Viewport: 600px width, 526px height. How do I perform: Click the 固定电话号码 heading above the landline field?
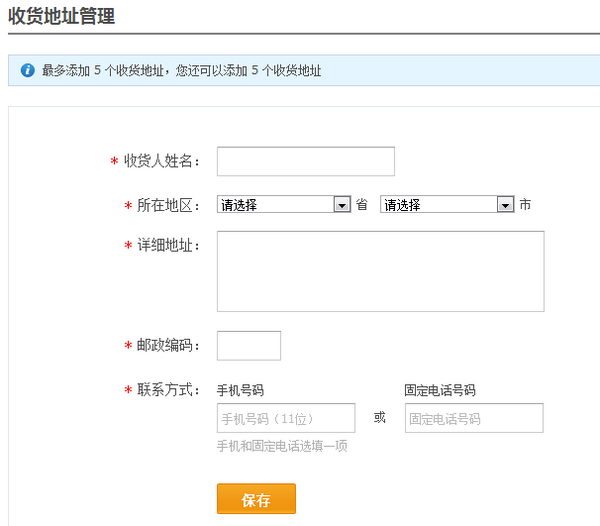coord(439,390)
